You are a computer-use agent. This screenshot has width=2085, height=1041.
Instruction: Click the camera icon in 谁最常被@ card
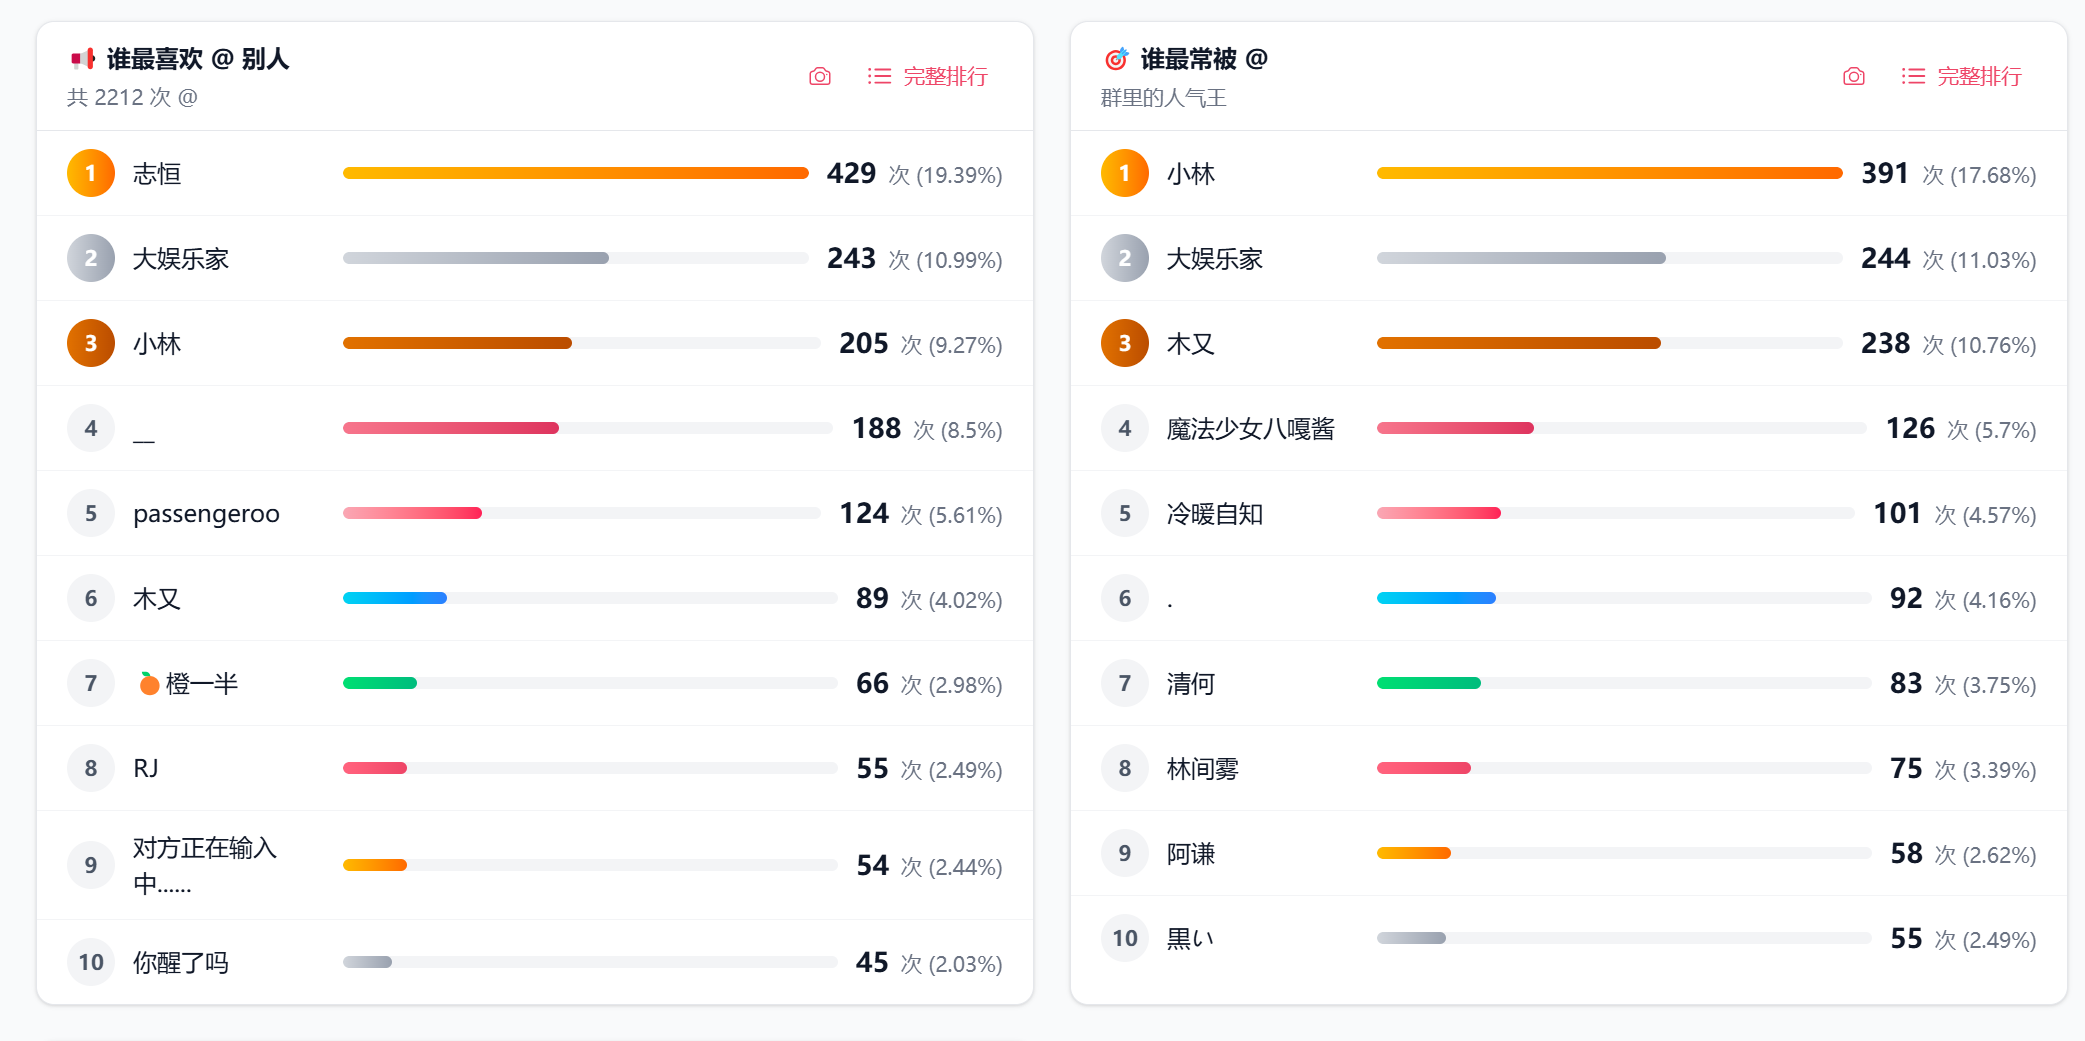[1853, 77]
